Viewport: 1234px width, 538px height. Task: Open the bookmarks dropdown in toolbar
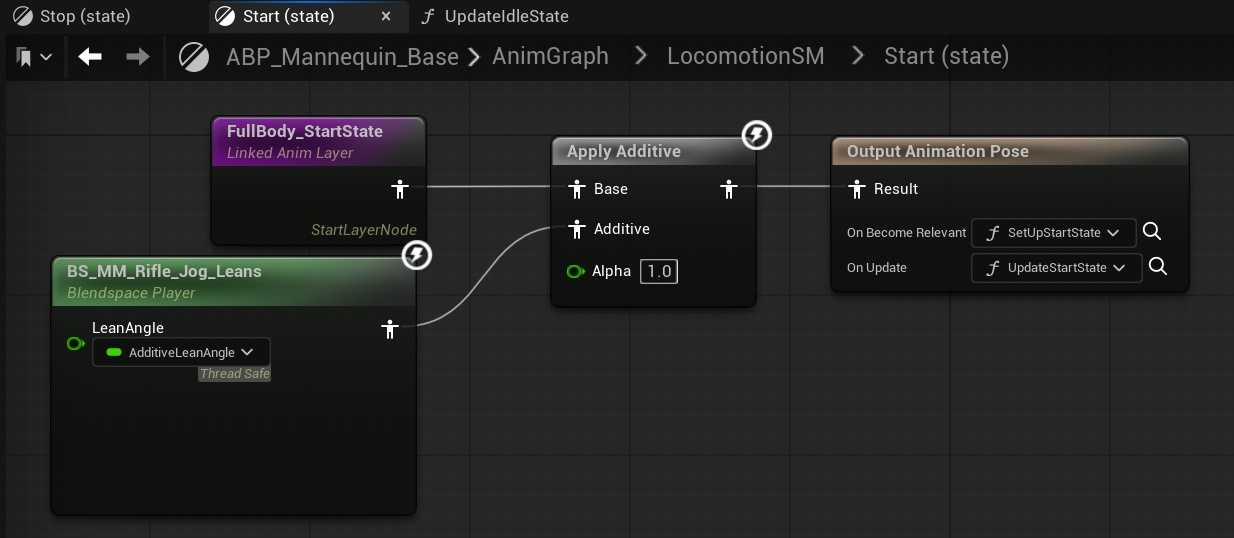34,57
